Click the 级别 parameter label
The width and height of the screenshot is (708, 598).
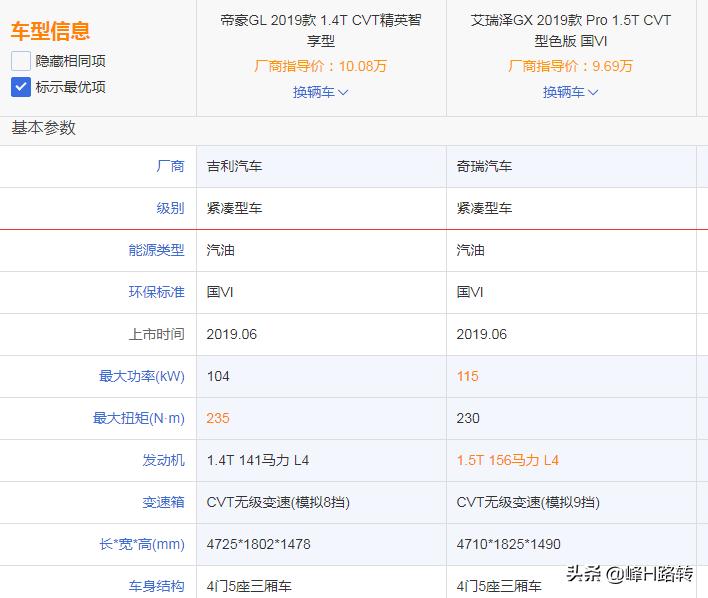170,208
